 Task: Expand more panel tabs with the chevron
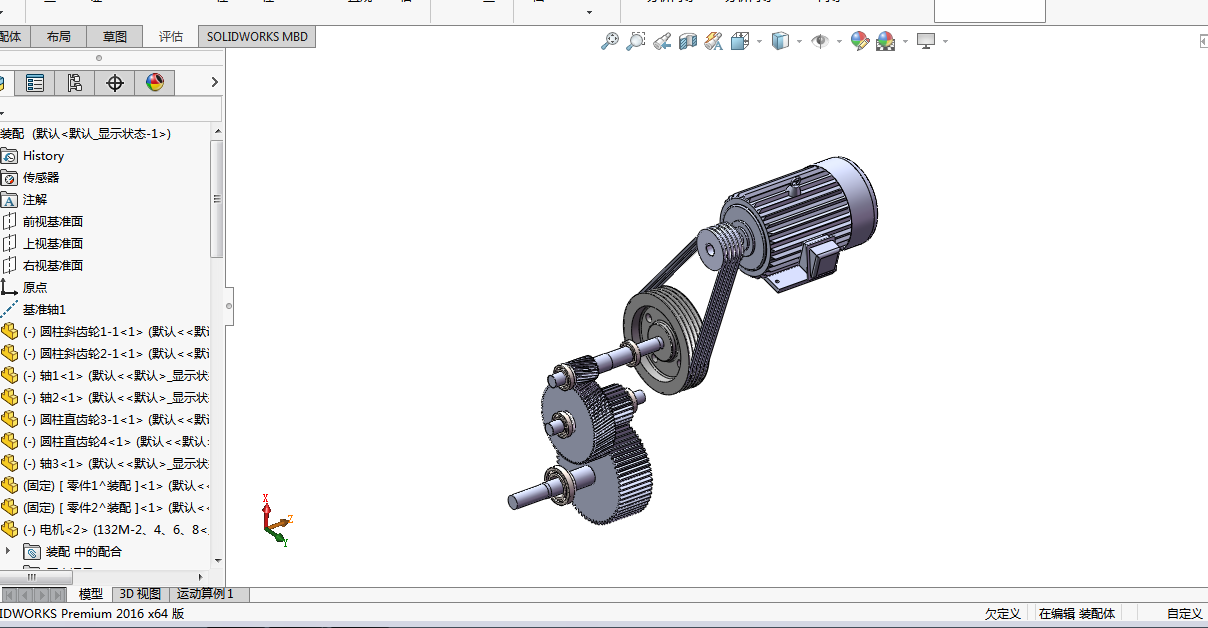click(x=214, y=82)
